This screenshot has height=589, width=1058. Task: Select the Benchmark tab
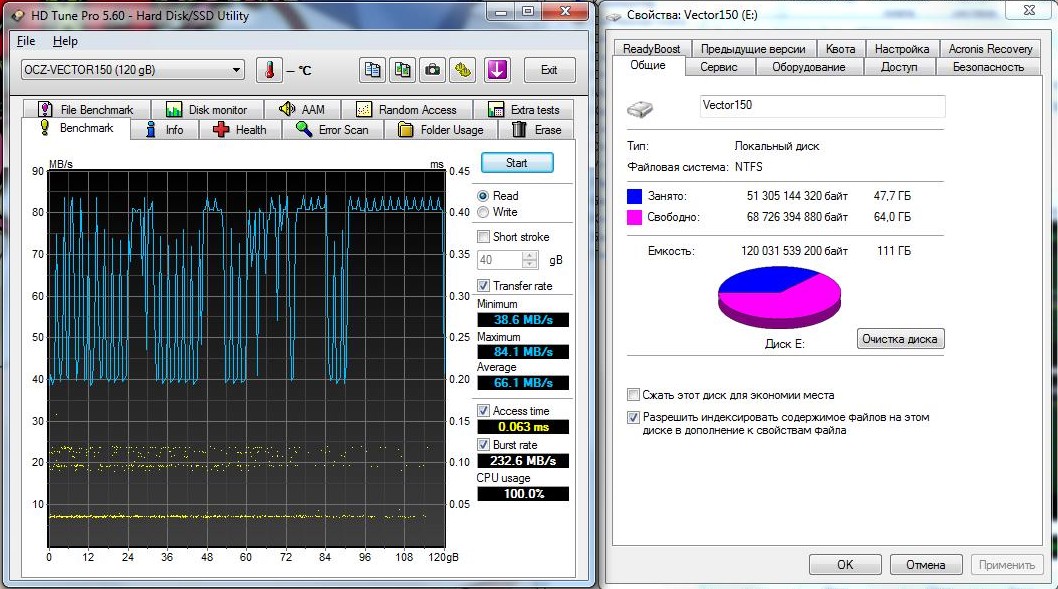[x=76, y=128]
